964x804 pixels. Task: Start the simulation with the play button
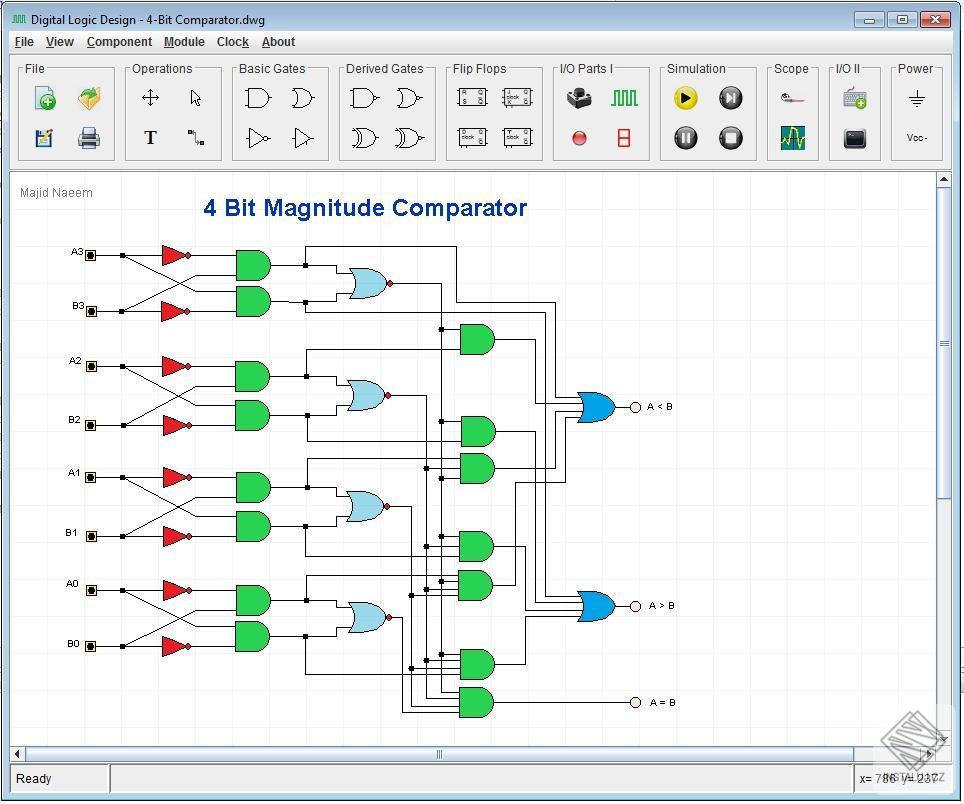pos(685,98)
